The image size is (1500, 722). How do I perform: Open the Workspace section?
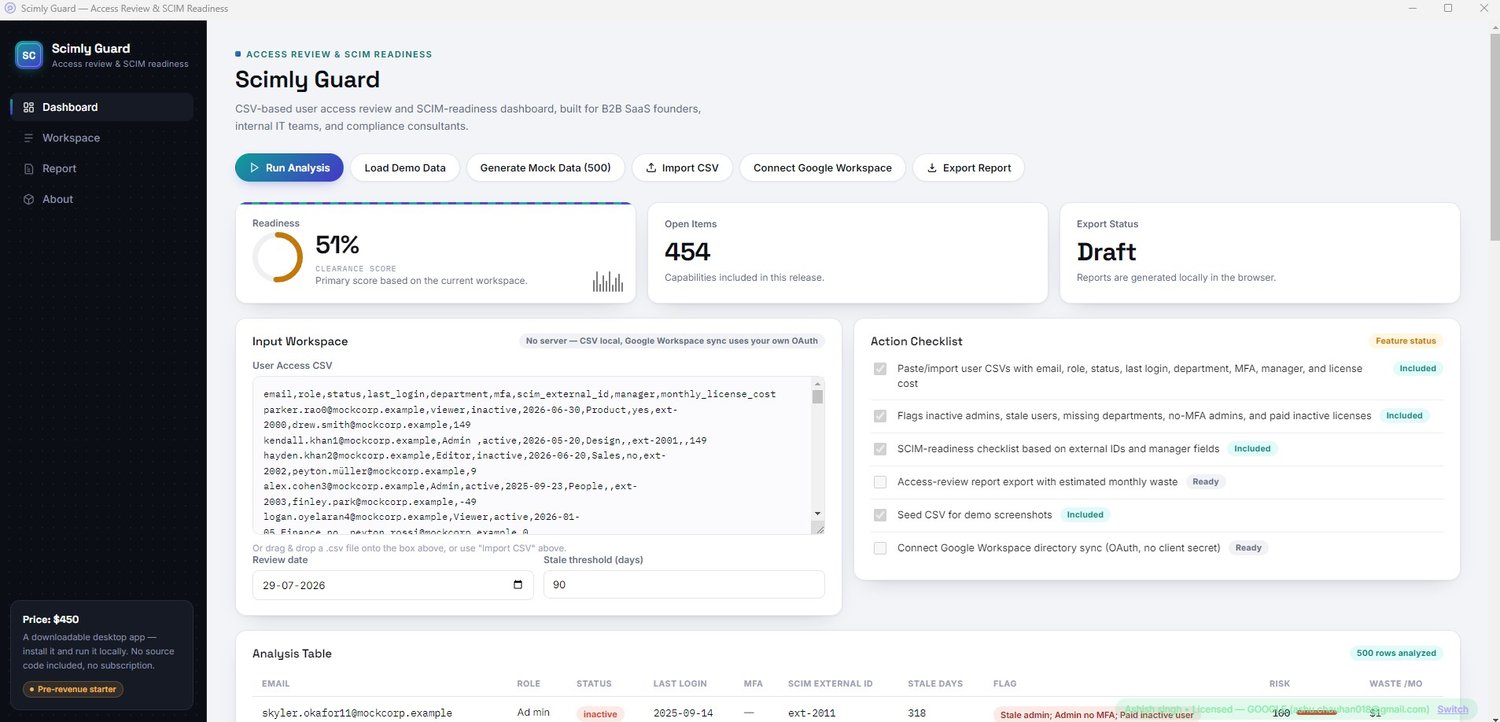[x=101, y=138]
